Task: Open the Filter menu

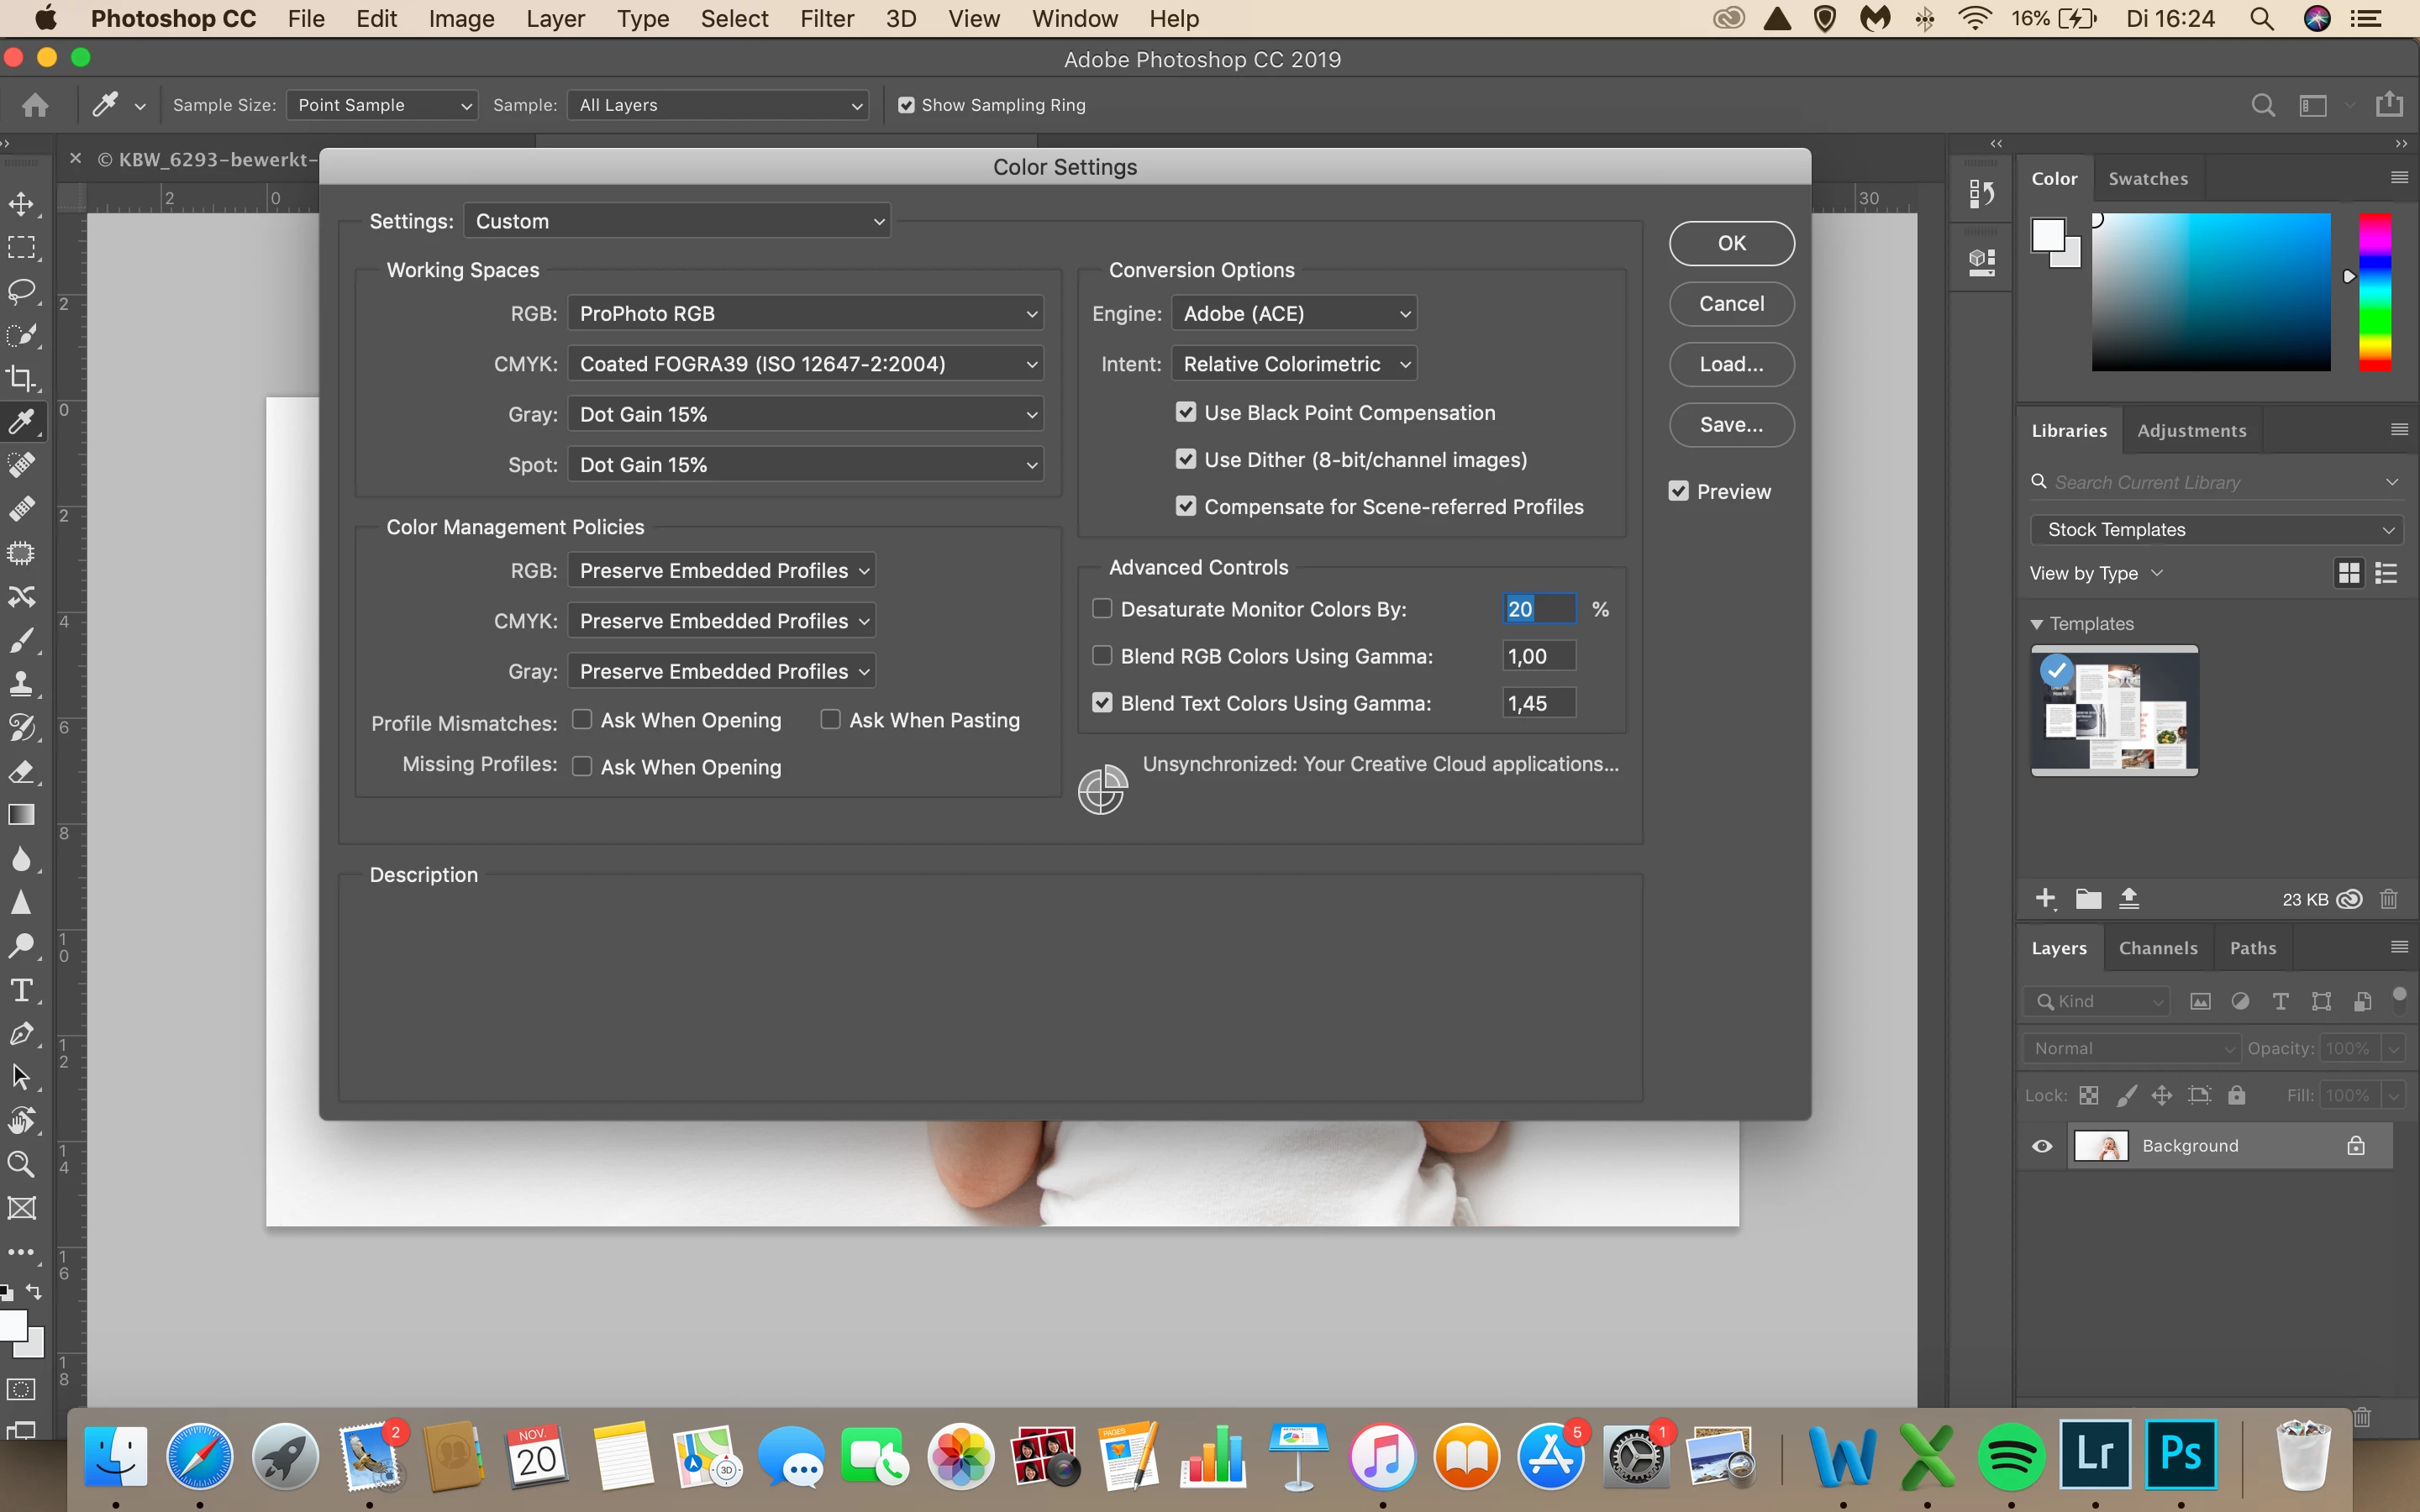Action: (826, 19)
